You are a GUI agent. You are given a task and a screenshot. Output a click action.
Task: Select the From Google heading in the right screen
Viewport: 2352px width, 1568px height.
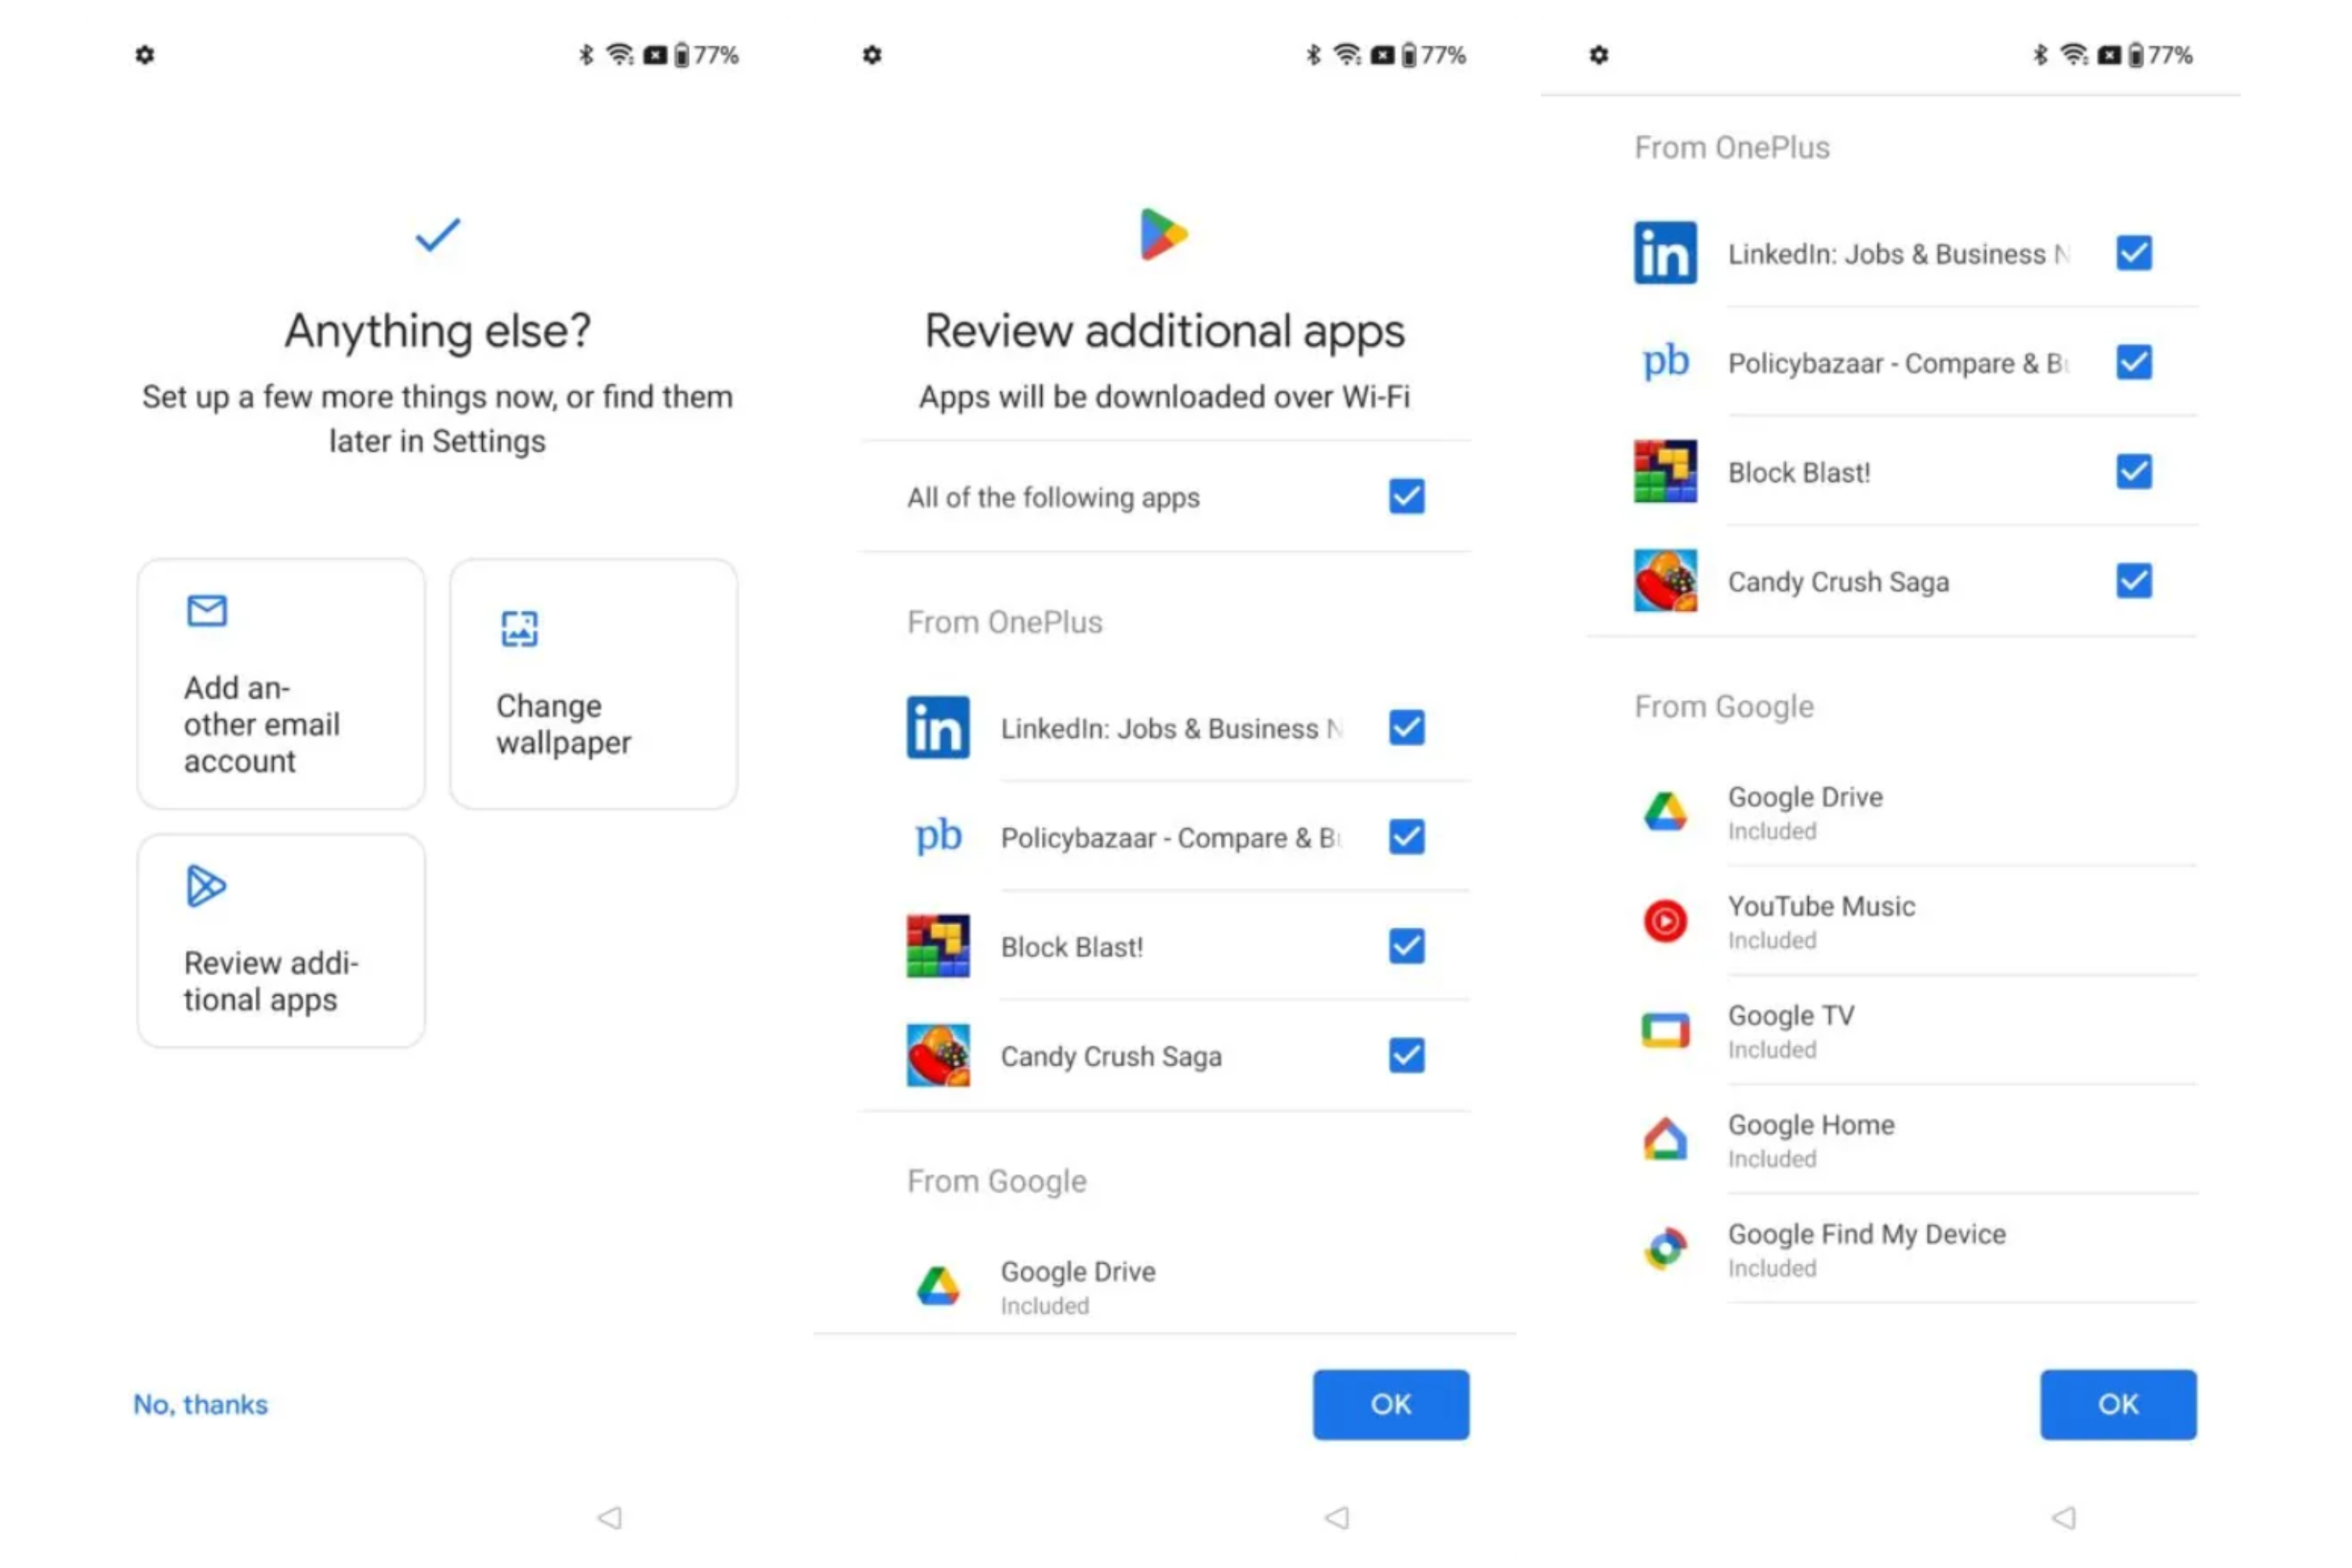pyautogui.click(x=1724, y=707)
